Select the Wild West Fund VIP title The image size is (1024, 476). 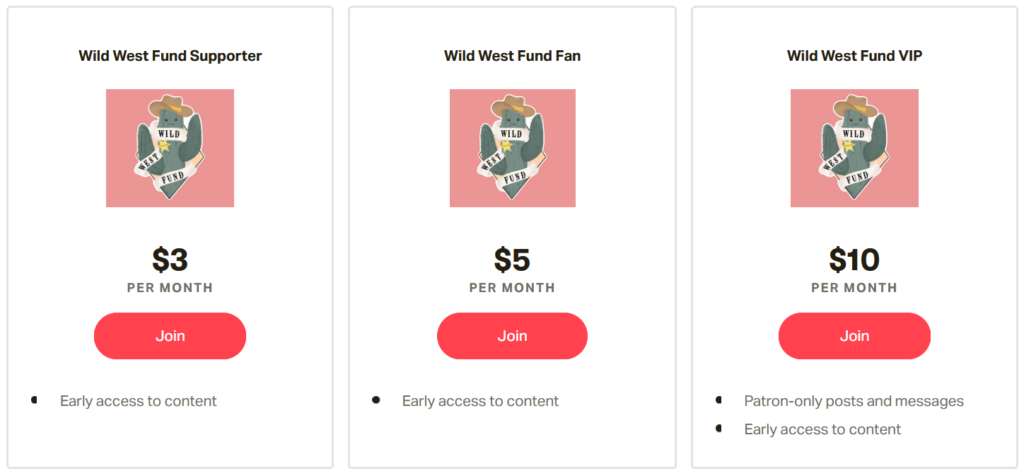[855, 56]
